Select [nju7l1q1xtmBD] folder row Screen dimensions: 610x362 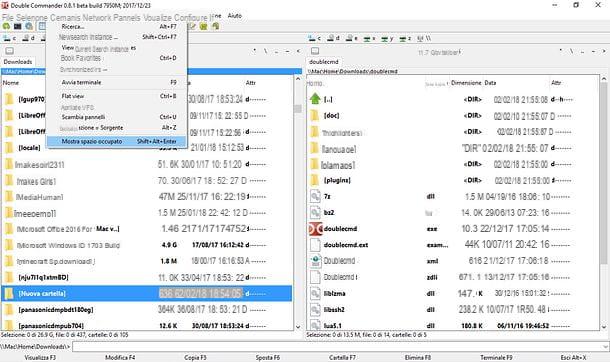click(x=147, y=277)
